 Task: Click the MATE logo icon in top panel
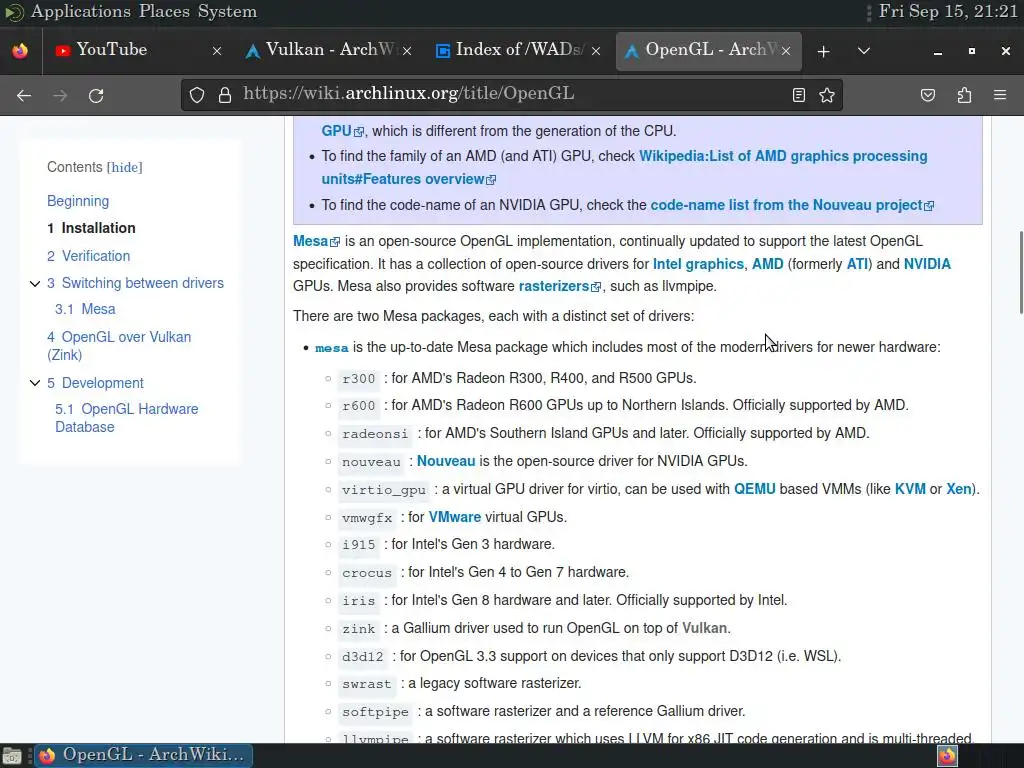click(x=14, y=12)
